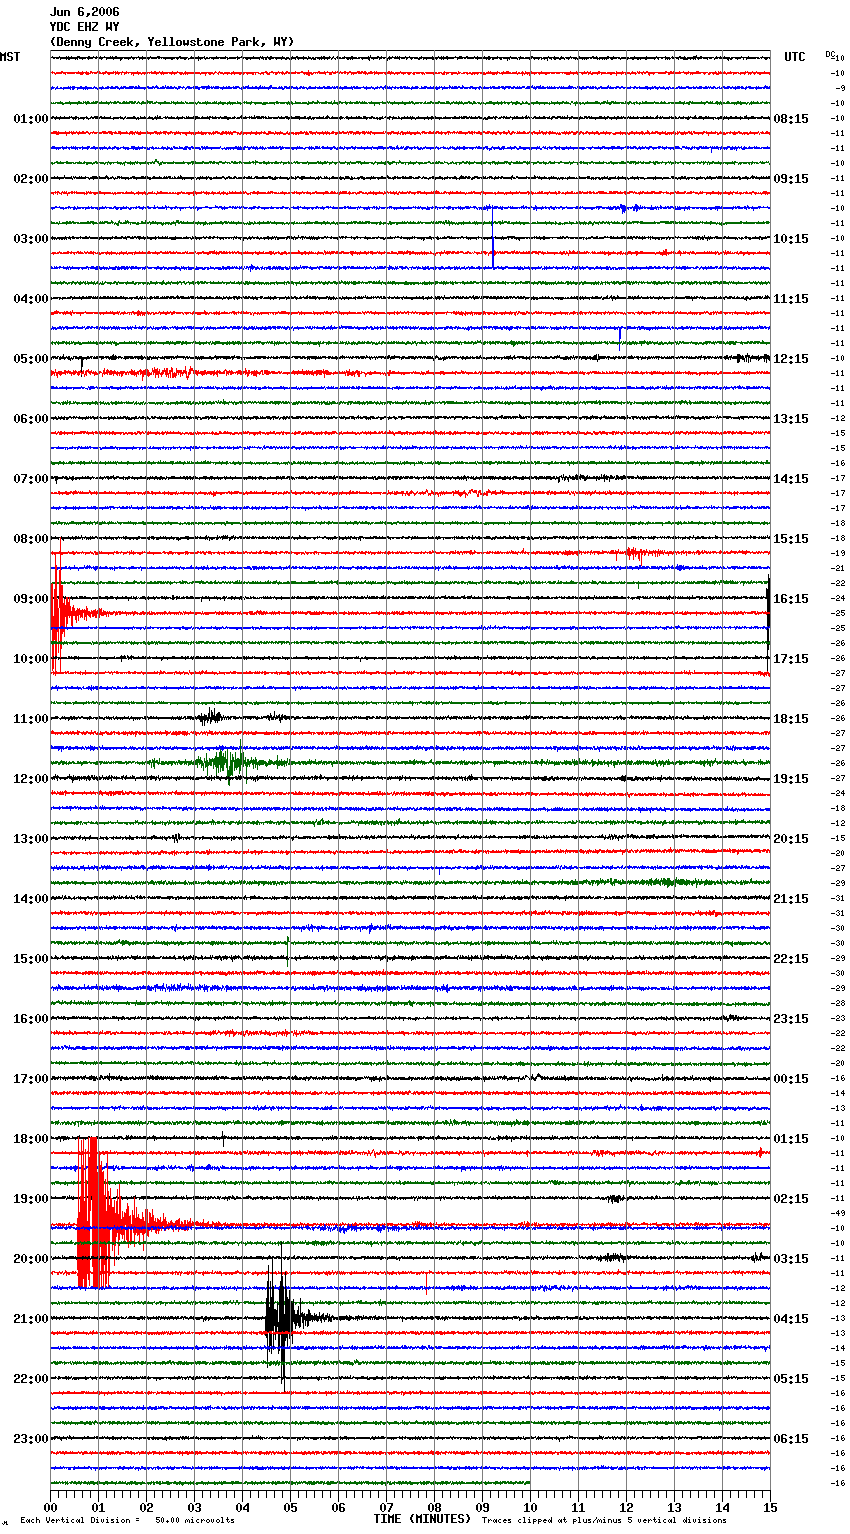Click the 15 minute tick label
This screenshot has width=850, height=1534.
click(x=770, y=1507)
